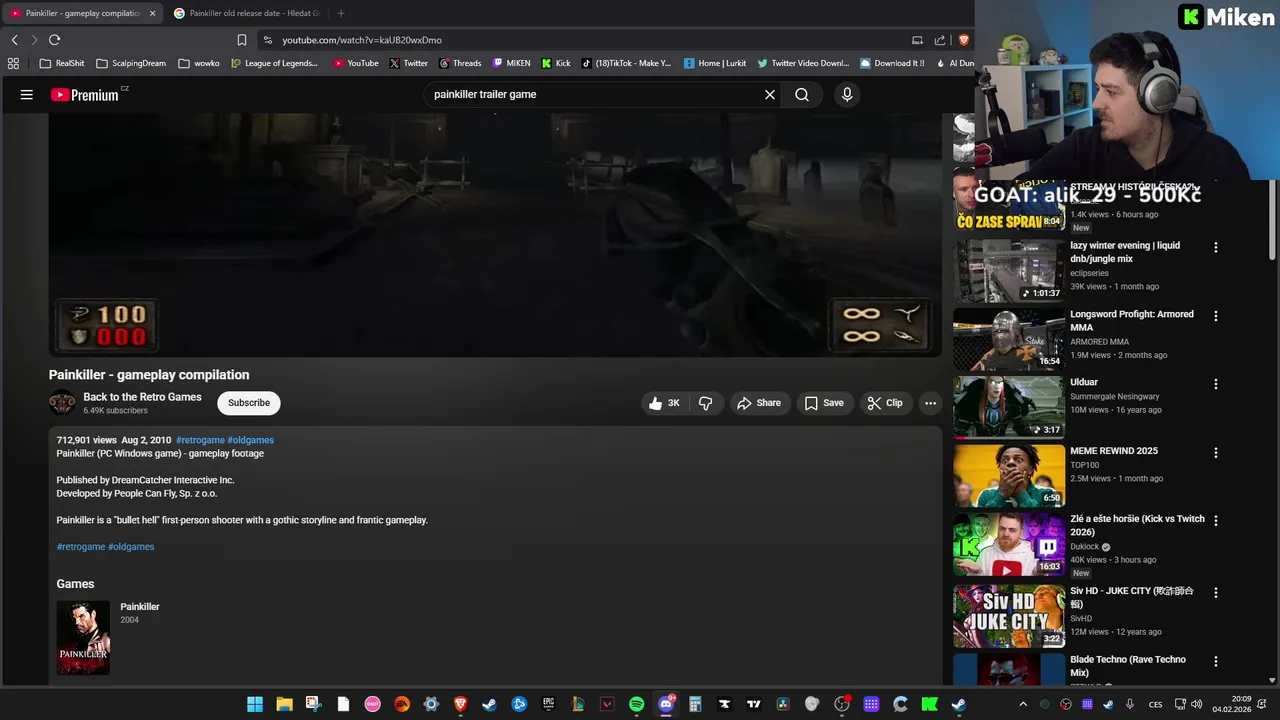Open the Calculator taskbar icon
Image resolution: width=1280 pixels, height=720 pixels.
pos(695,704)
